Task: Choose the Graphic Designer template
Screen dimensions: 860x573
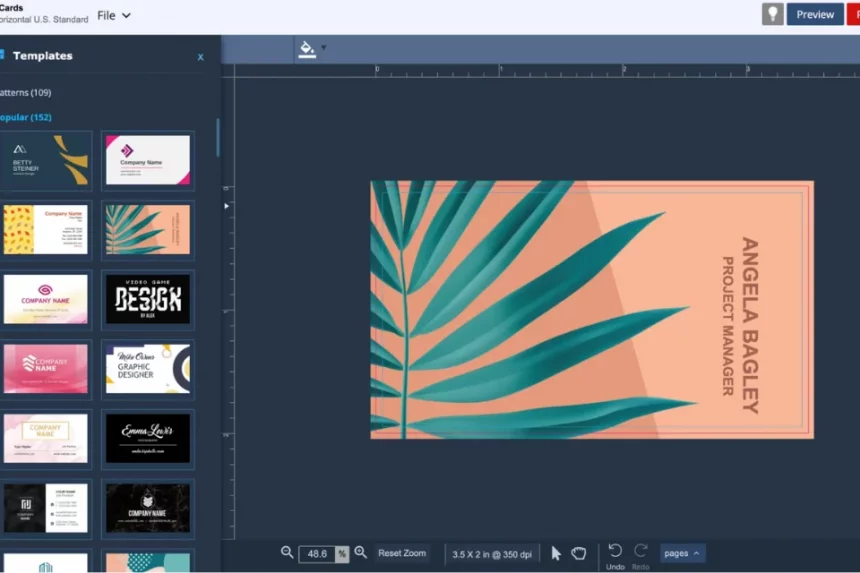Action: 148,368
